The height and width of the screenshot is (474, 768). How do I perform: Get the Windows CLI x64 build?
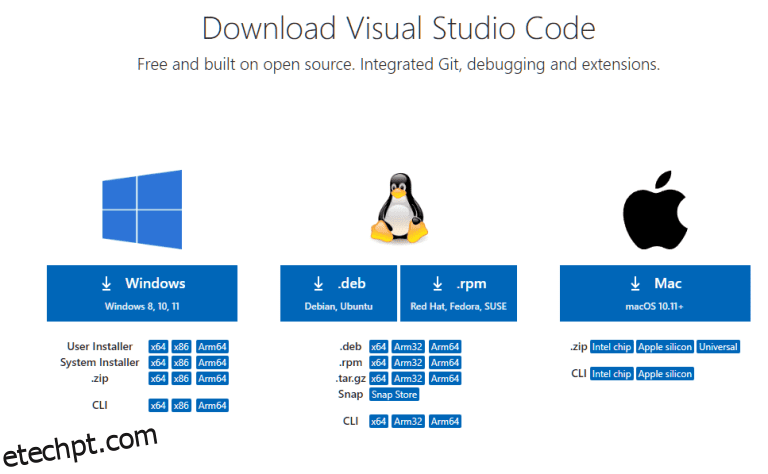[x=158, y=405]
